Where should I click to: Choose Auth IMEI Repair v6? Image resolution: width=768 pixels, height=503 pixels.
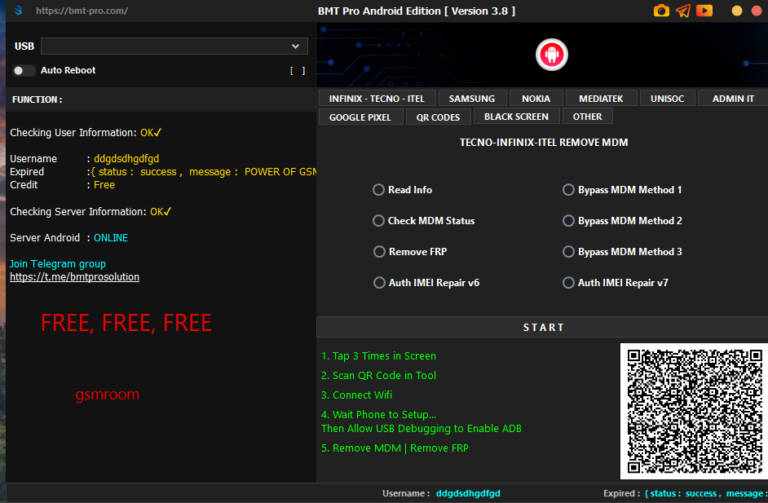coord(427,283)
